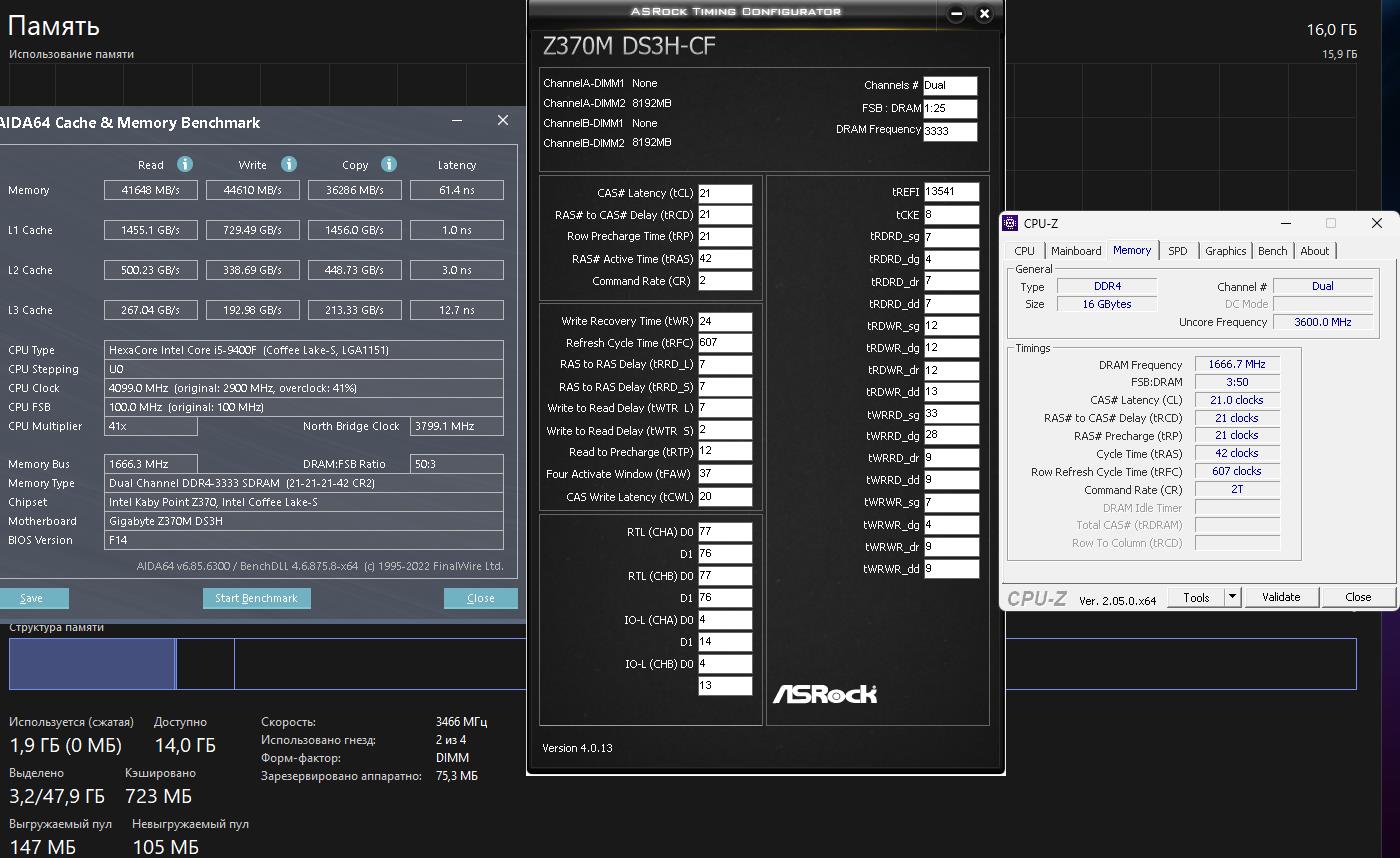Switch to the Bench tab in CPU-Z

coord(1273,251)
